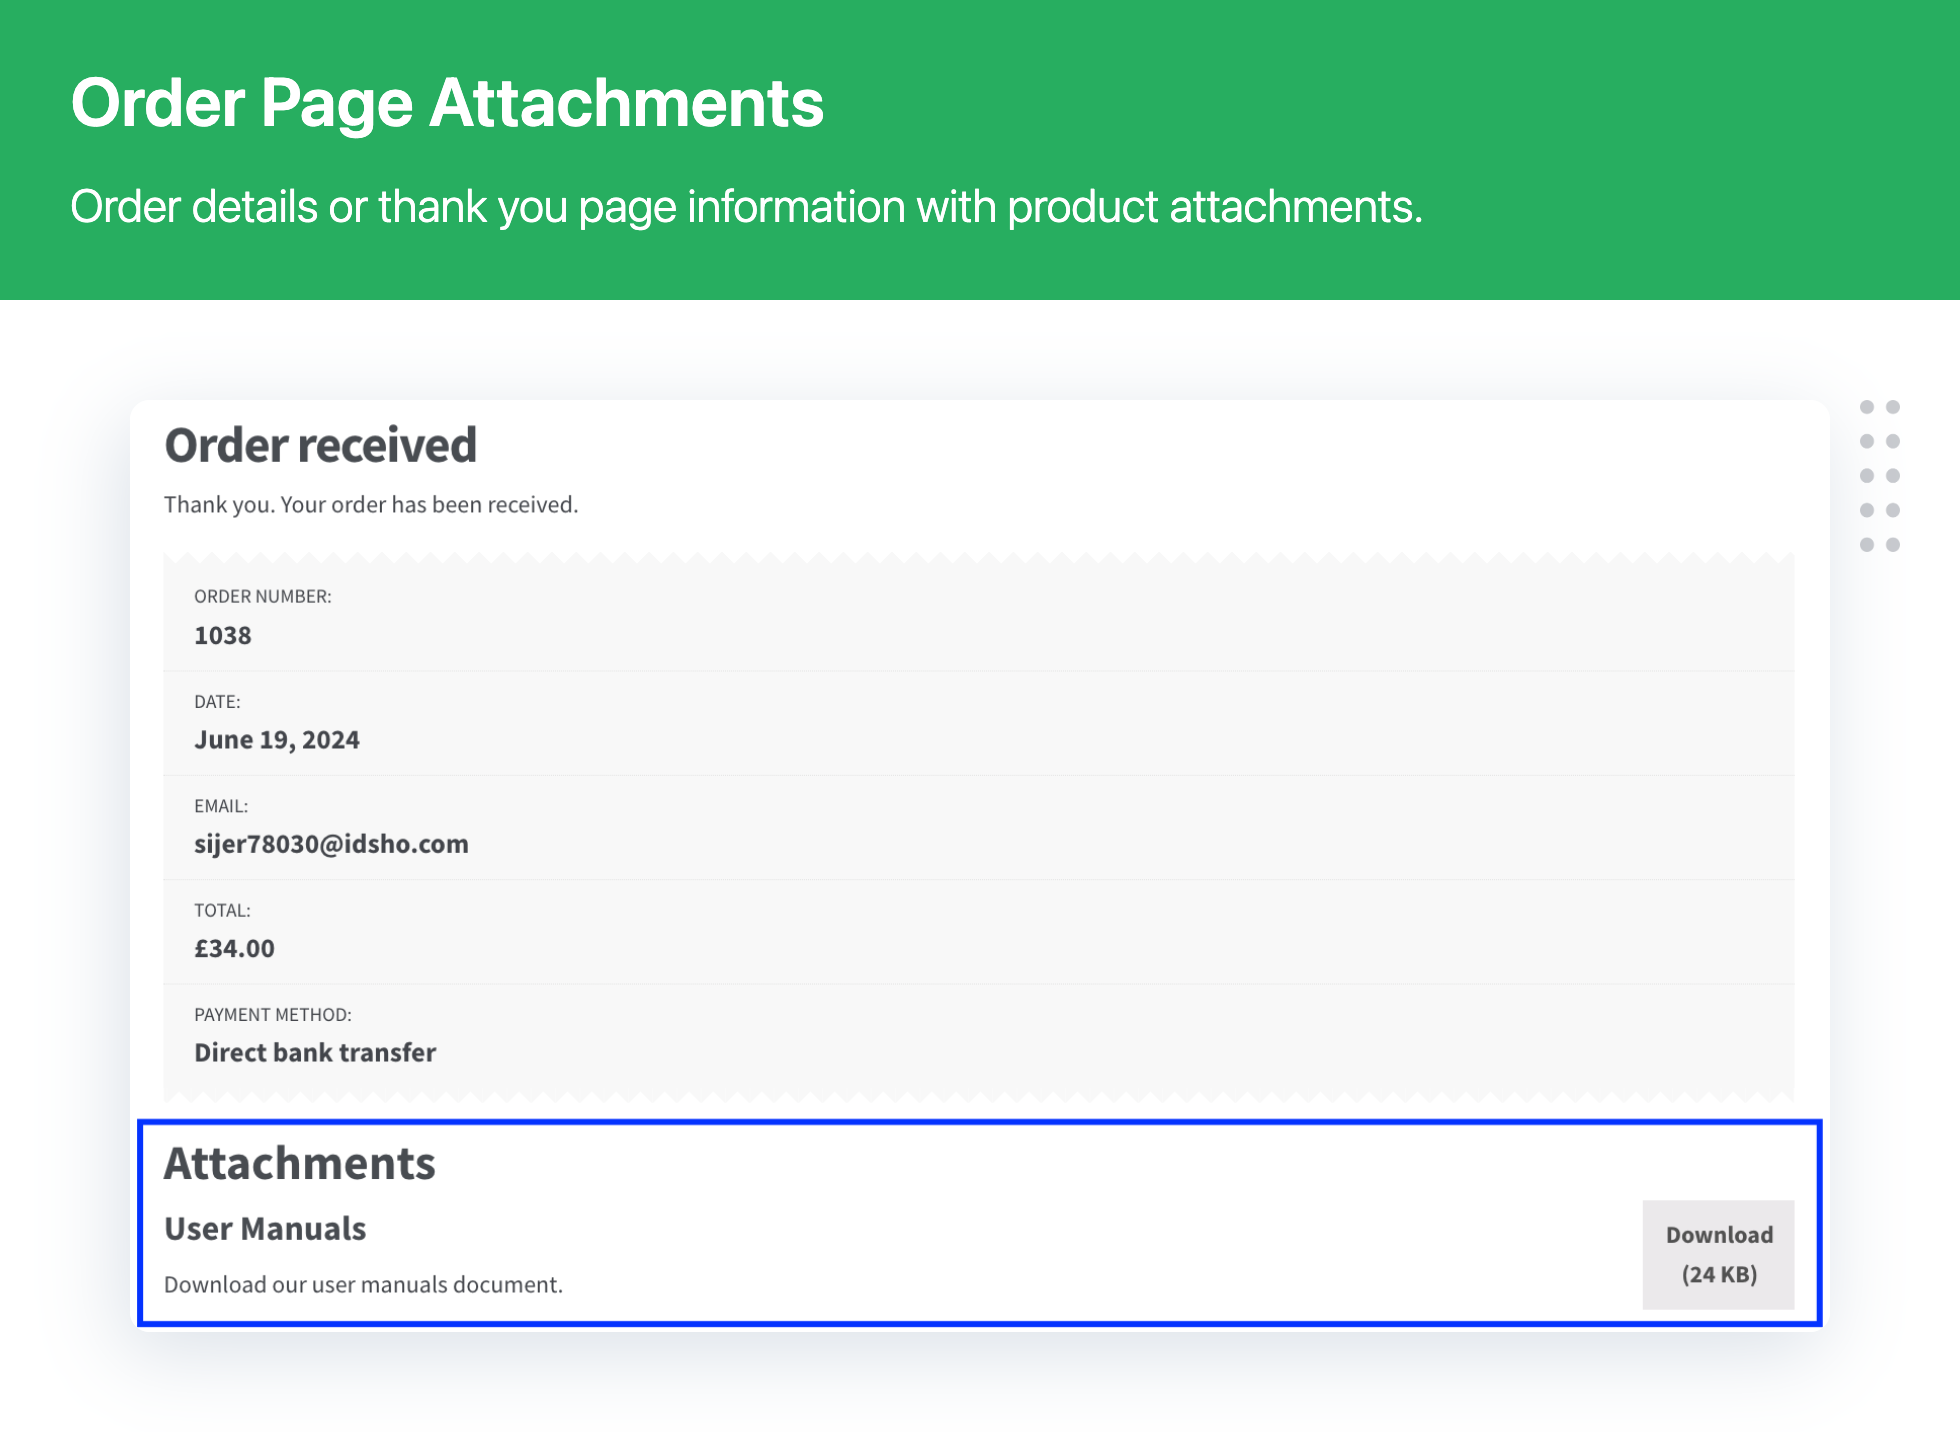Click the date June 19, 2024
The height and width of the screenshot is (1432, 1960).
coord(277,740)
